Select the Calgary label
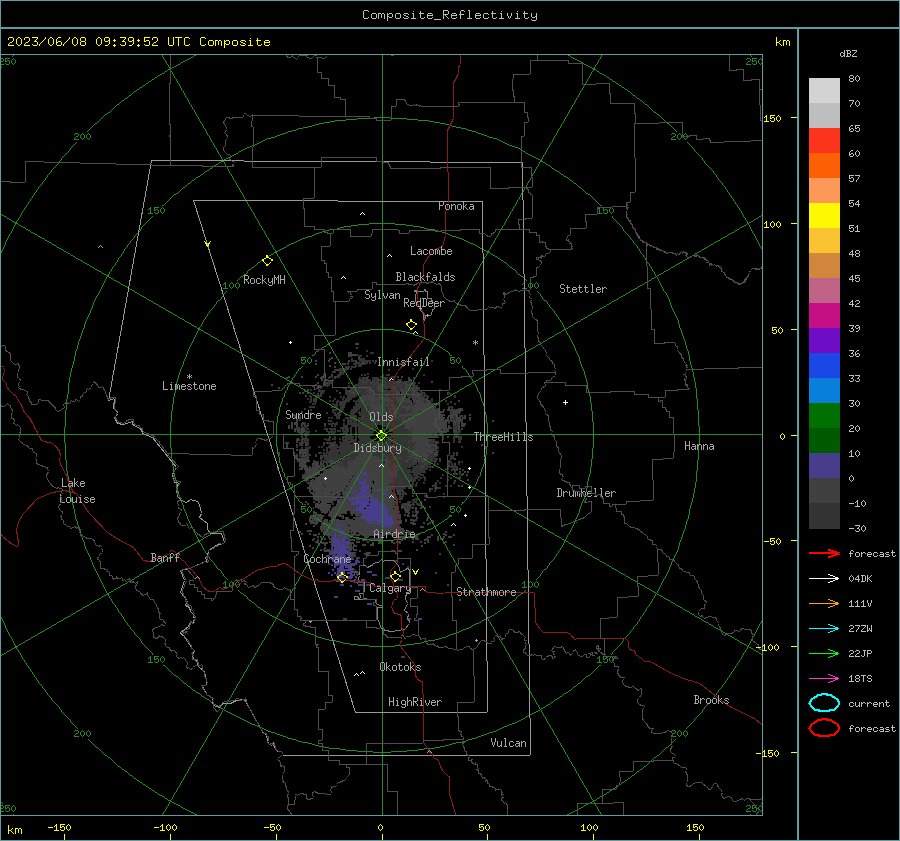 pos(390,588)
